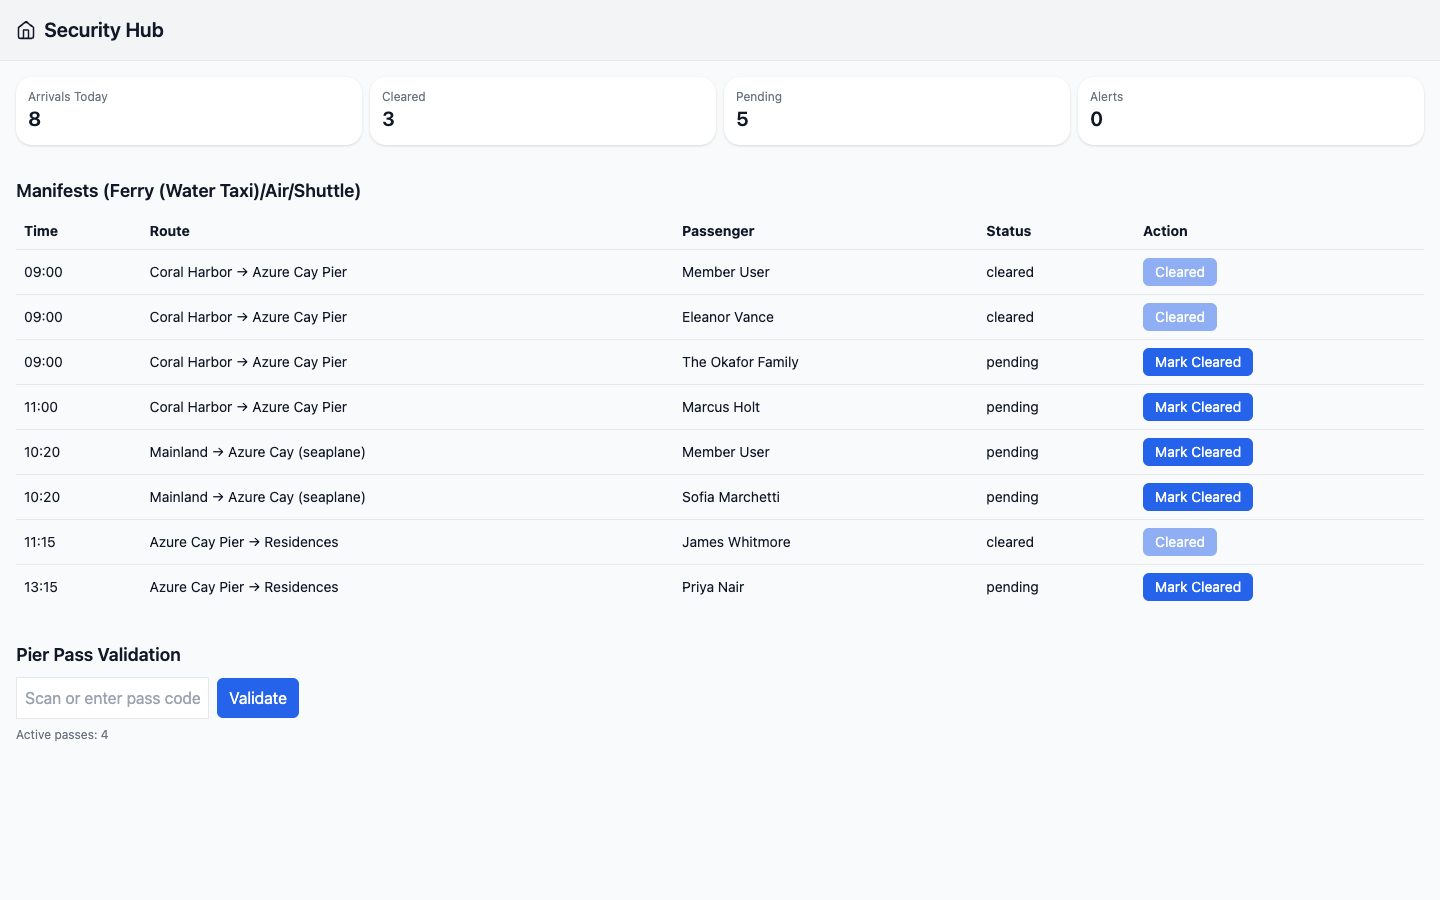Click the Action column header
Viewport: 1440px width, 900px height.
1165,231
